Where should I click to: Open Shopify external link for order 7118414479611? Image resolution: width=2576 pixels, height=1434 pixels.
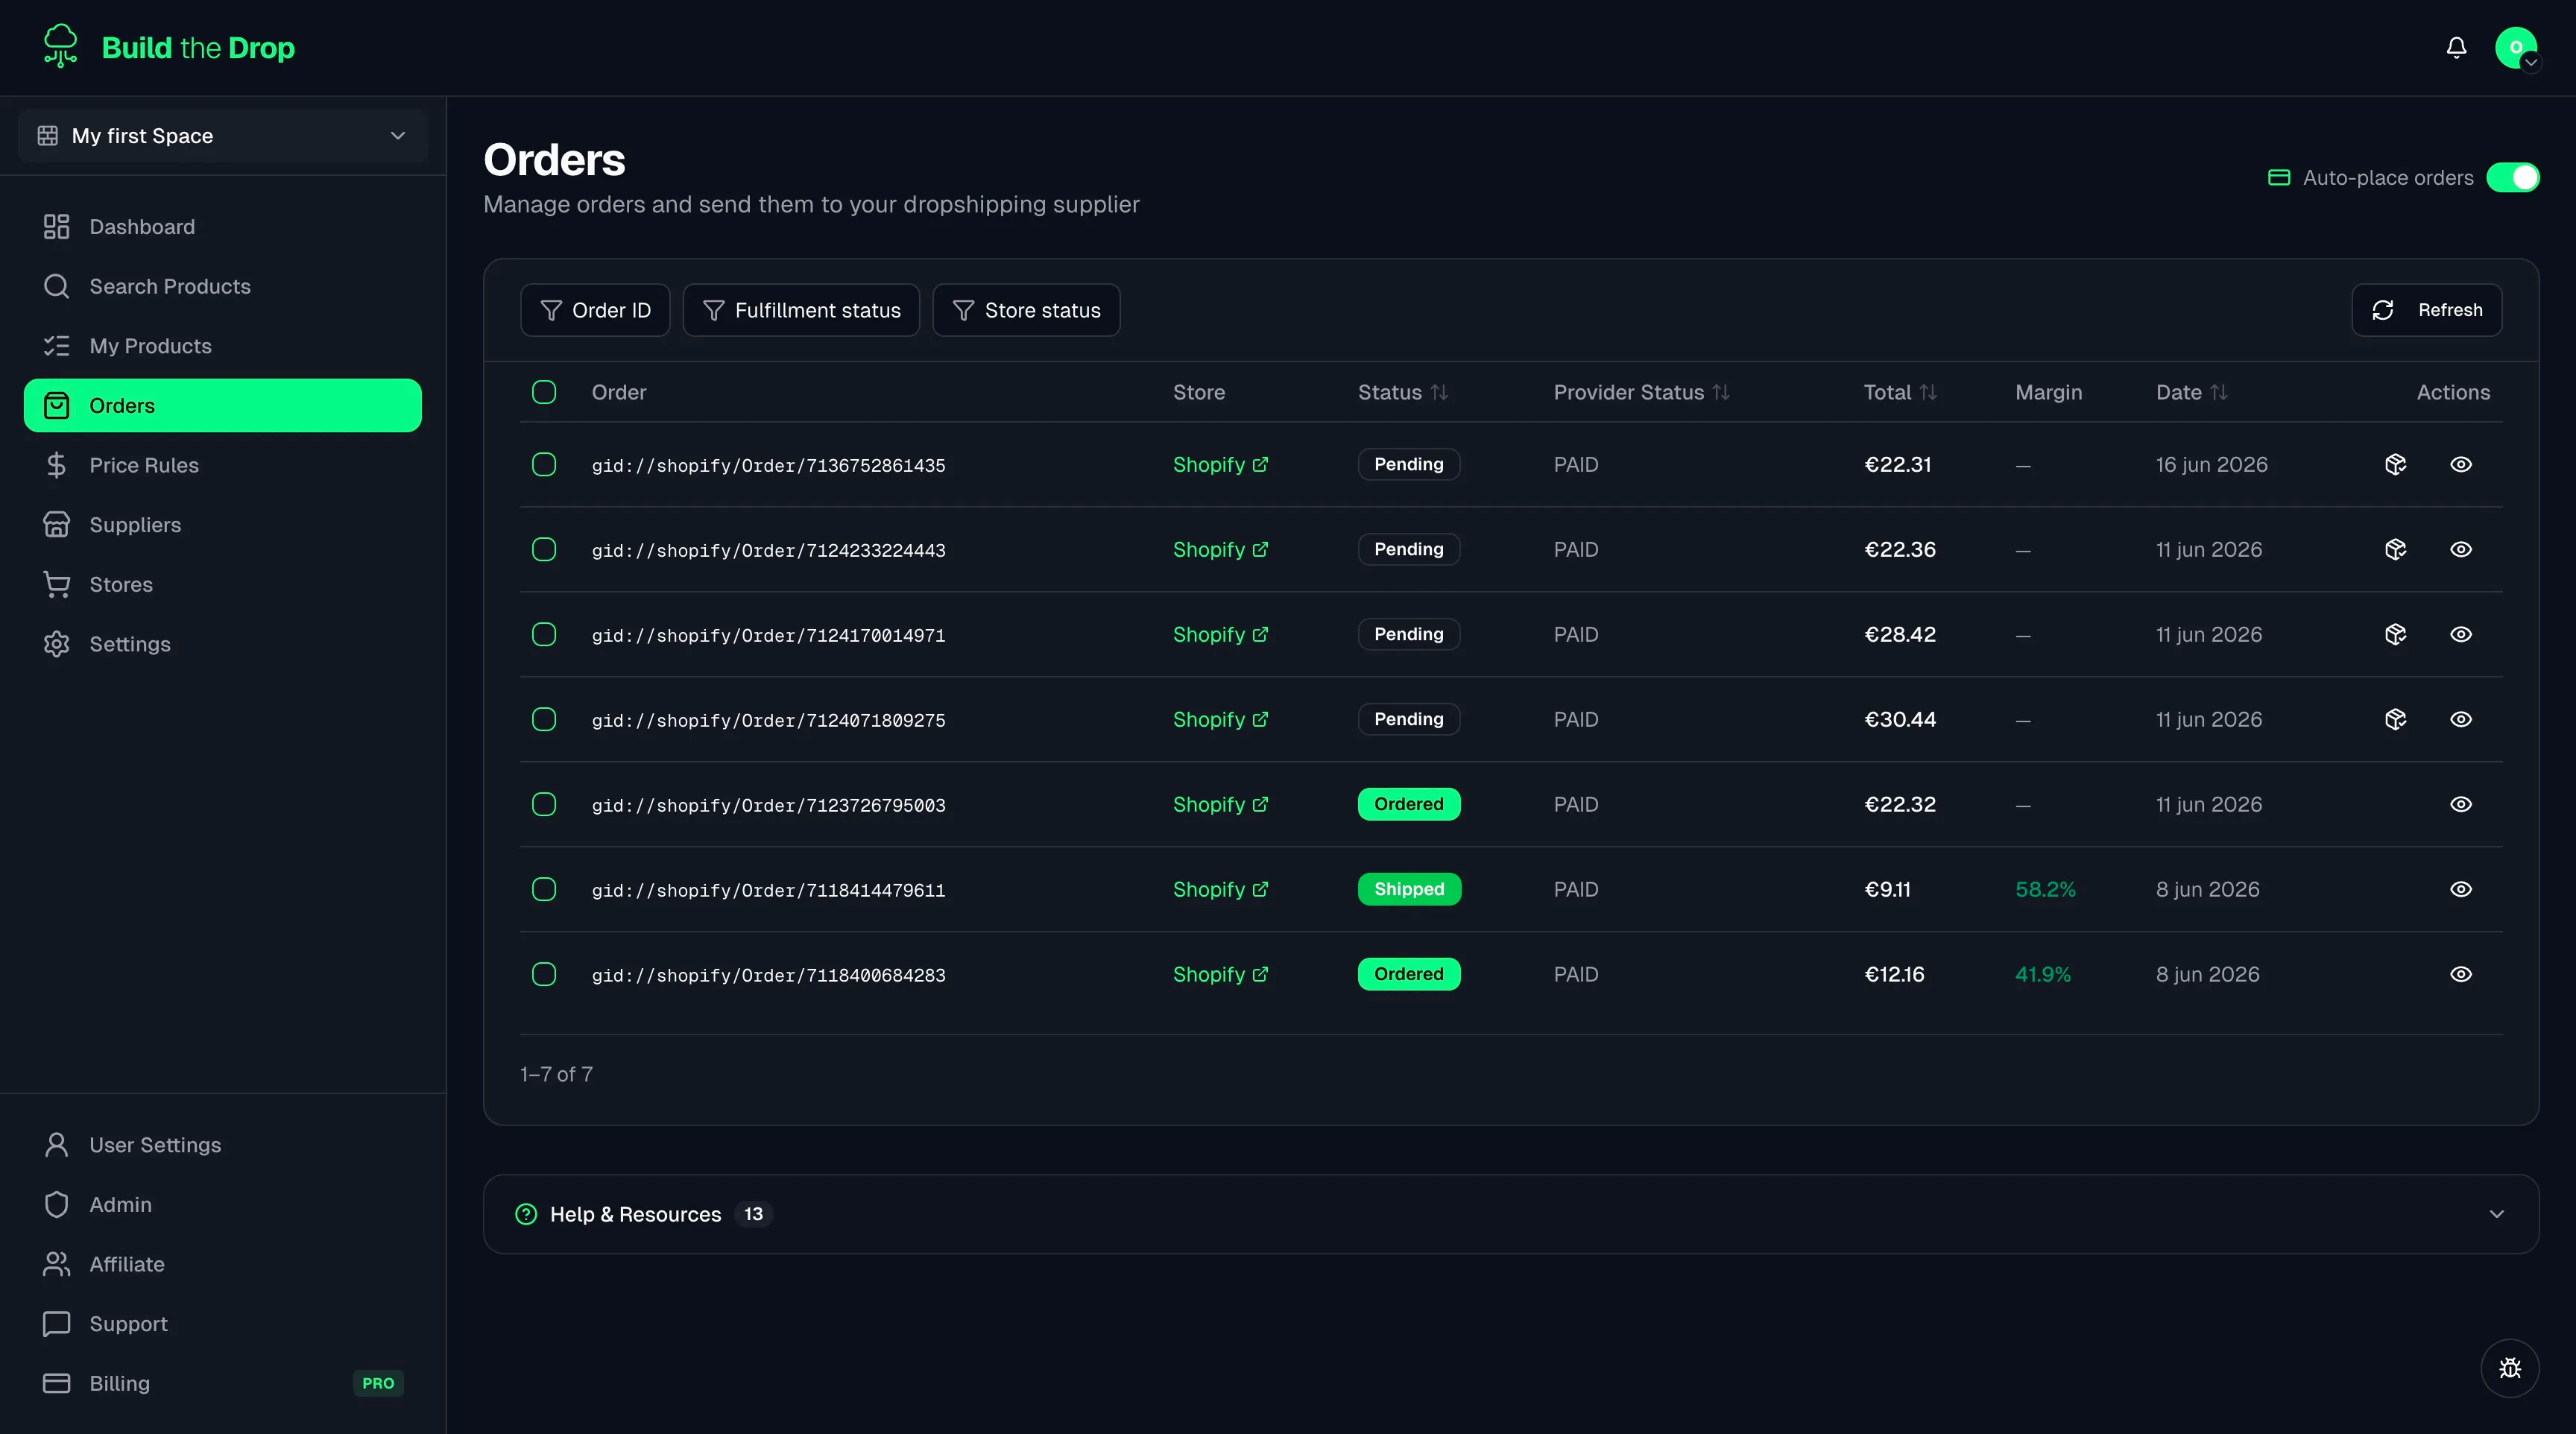pos(1220,890)
